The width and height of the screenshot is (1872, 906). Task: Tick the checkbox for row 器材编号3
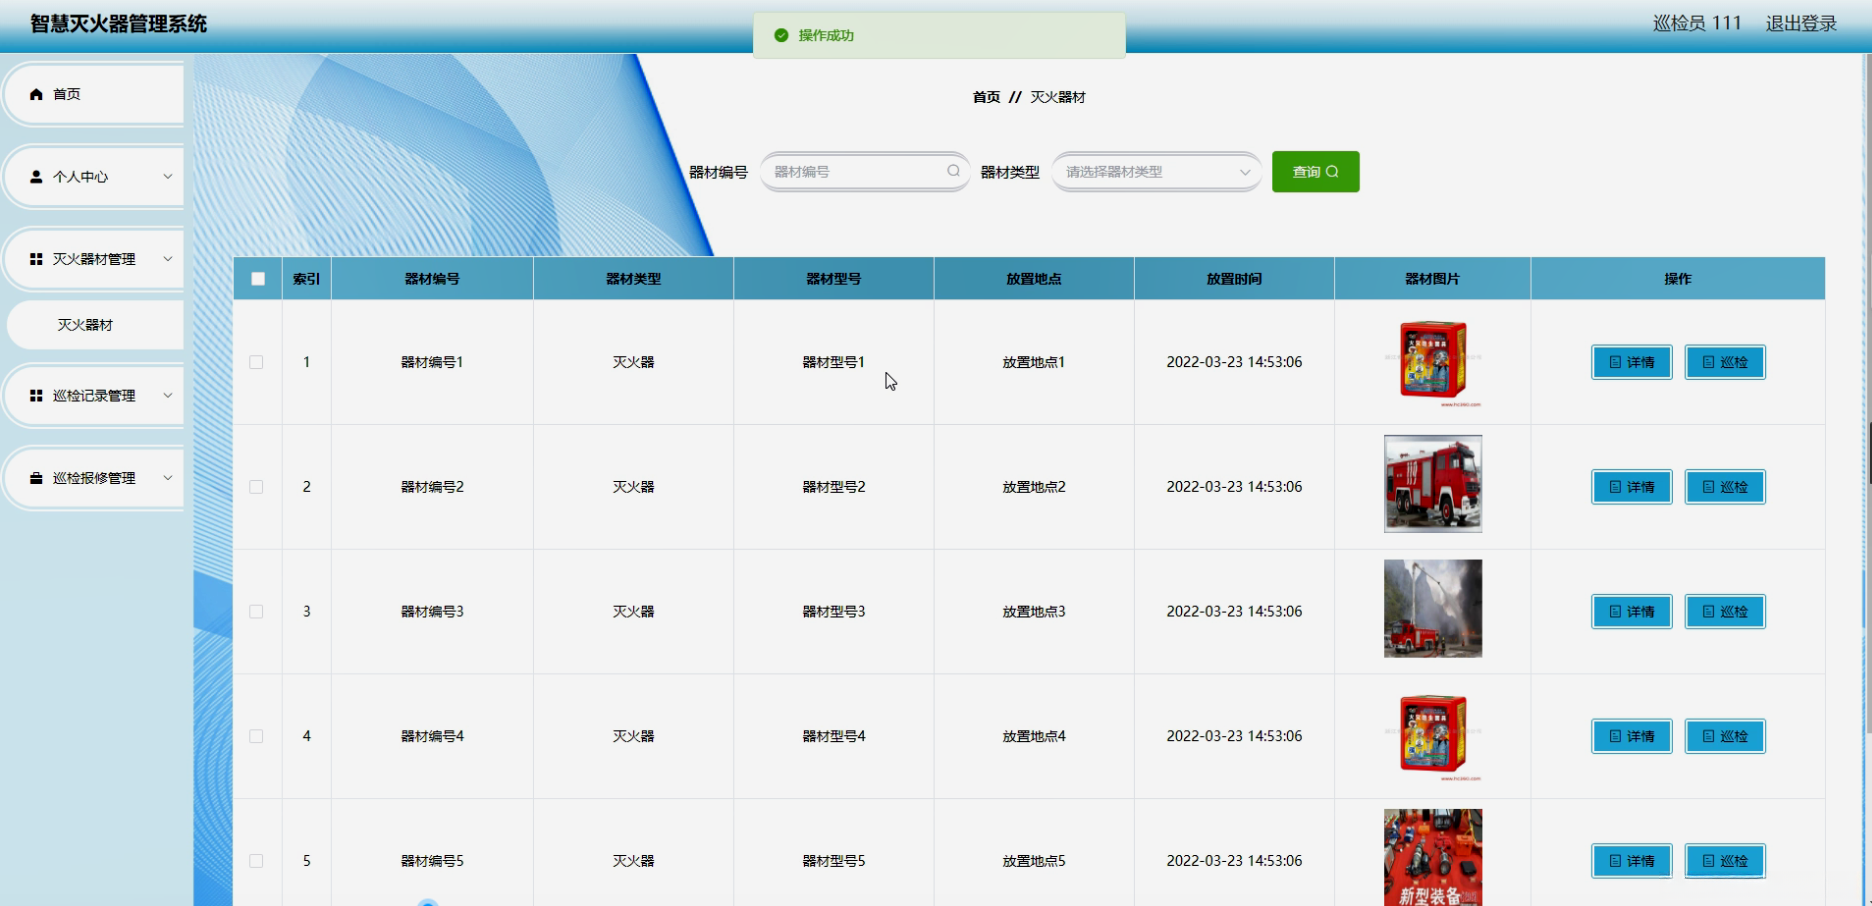(256, 611)
